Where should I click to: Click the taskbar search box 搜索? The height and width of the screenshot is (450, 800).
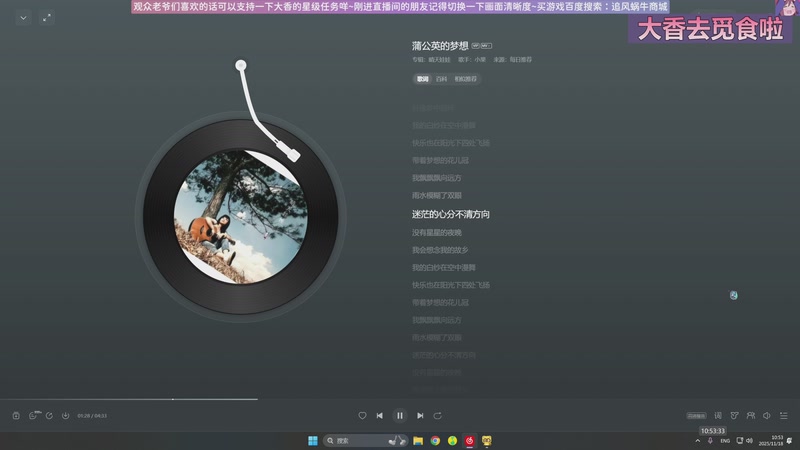(x=365, y=440)
